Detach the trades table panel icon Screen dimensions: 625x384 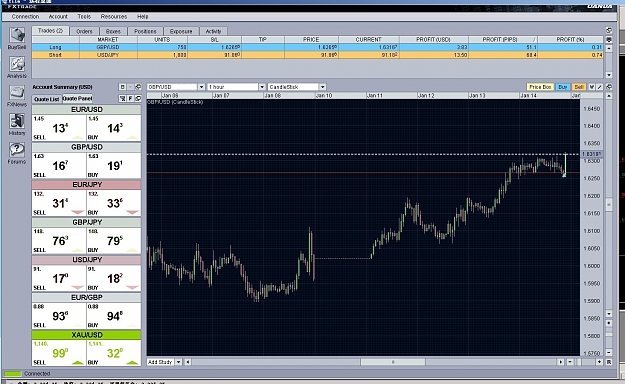(x=609, y=31)
